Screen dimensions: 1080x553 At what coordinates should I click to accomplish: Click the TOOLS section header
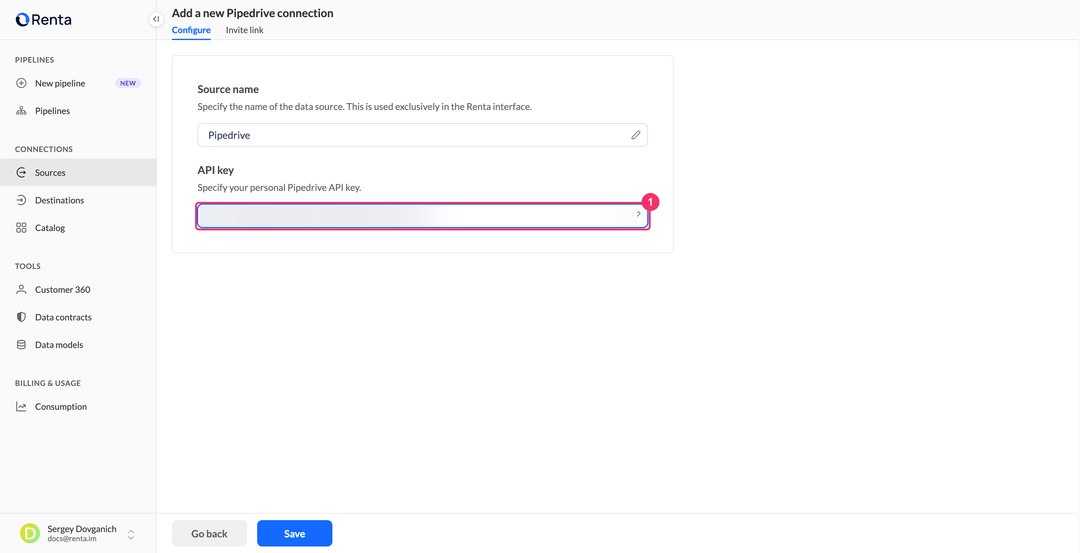click(x=28, y=267)
